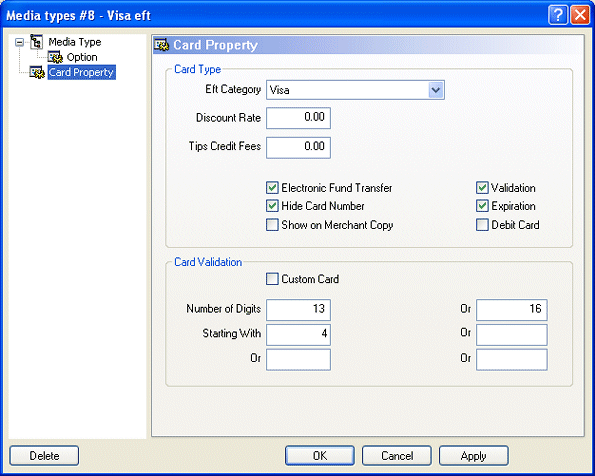Enable the Debit Card checkbox
Viewport: 595px width, 476px height.
tap(482, 225)
